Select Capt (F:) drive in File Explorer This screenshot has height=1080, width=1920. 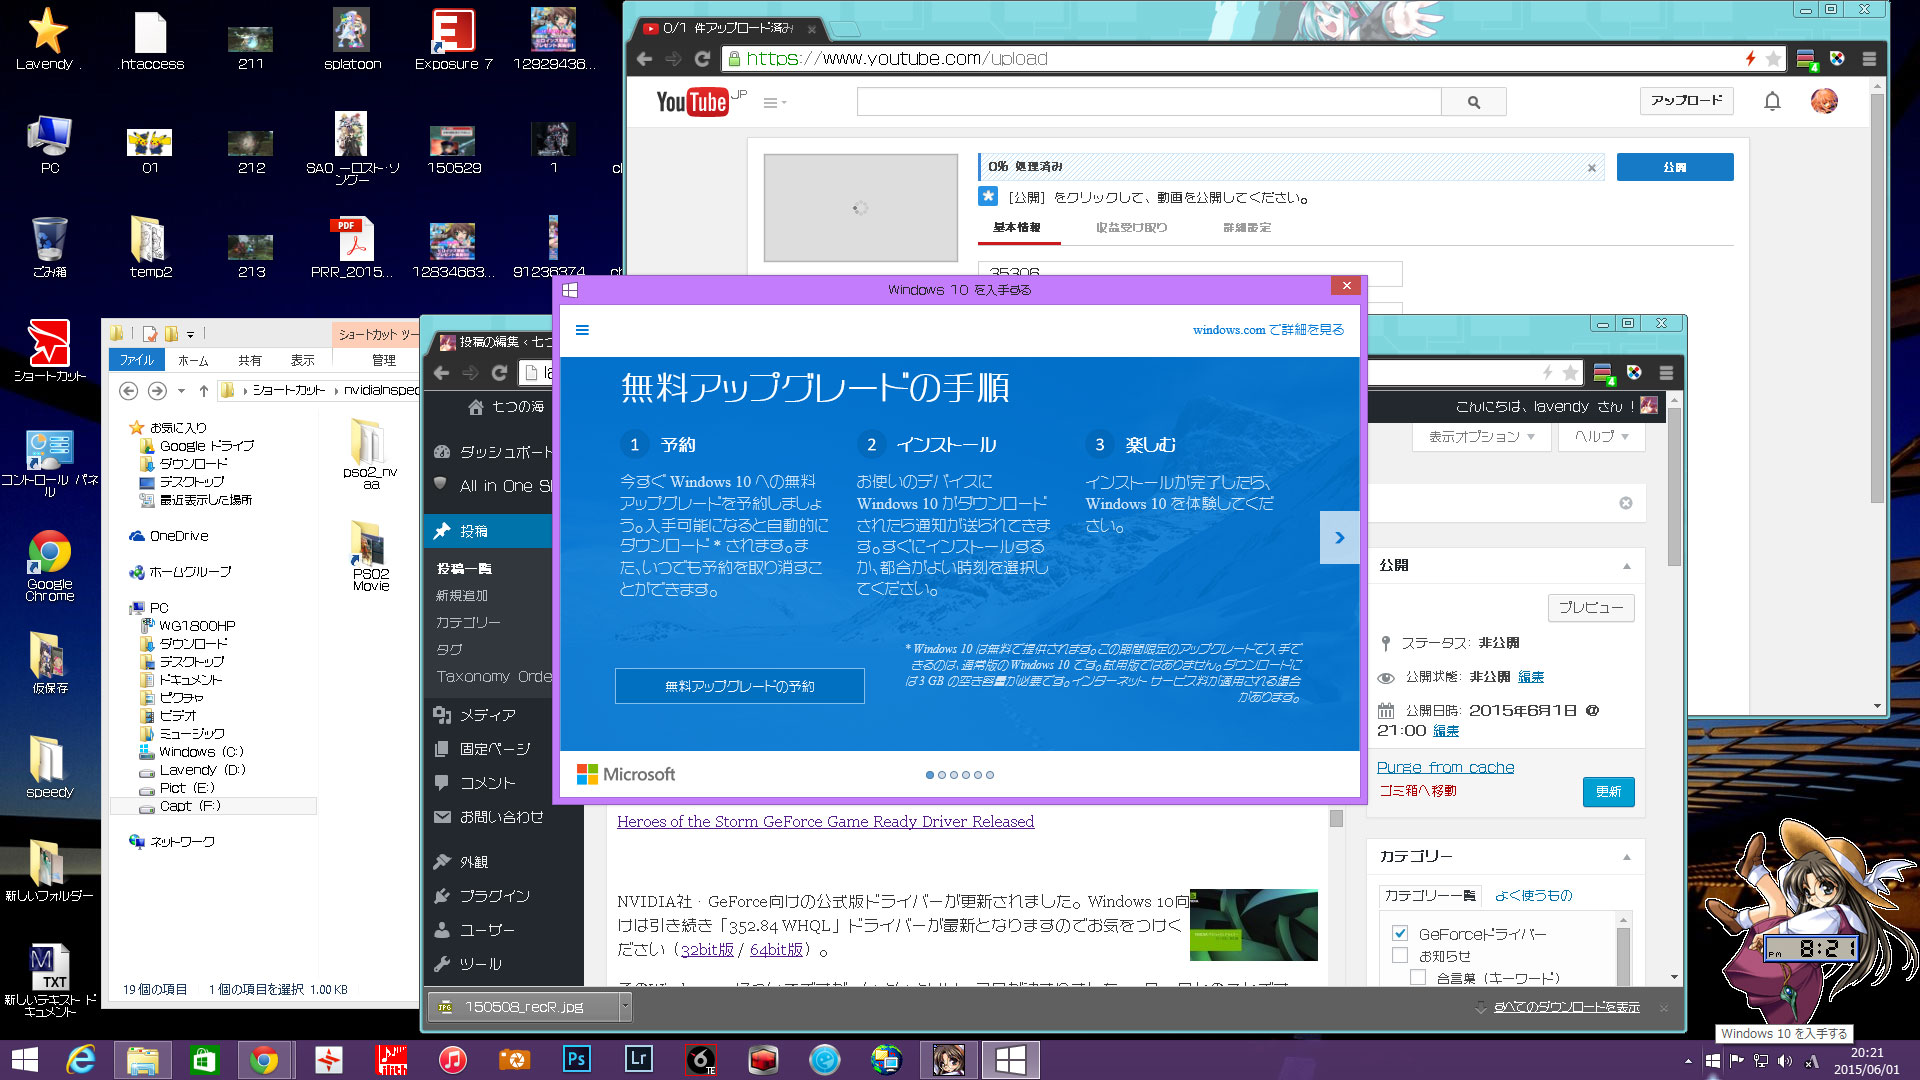tap(189, 806)
